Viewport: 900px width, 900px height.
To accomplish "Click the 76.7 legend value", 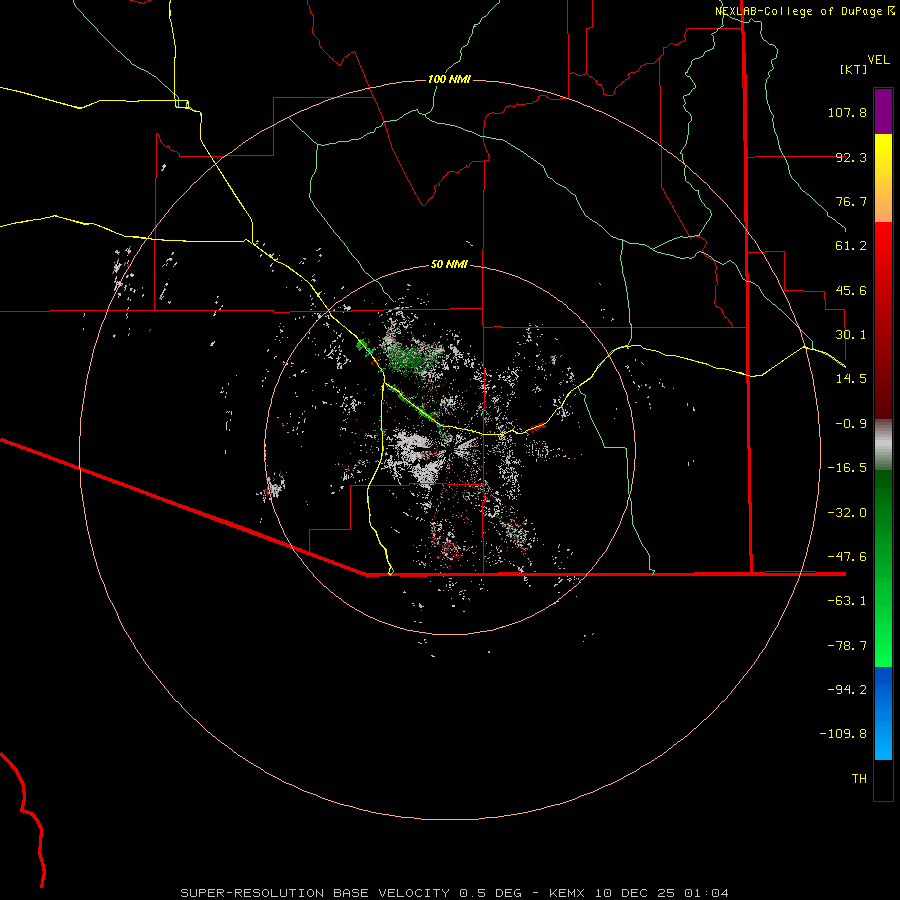I will pos(851,201).
